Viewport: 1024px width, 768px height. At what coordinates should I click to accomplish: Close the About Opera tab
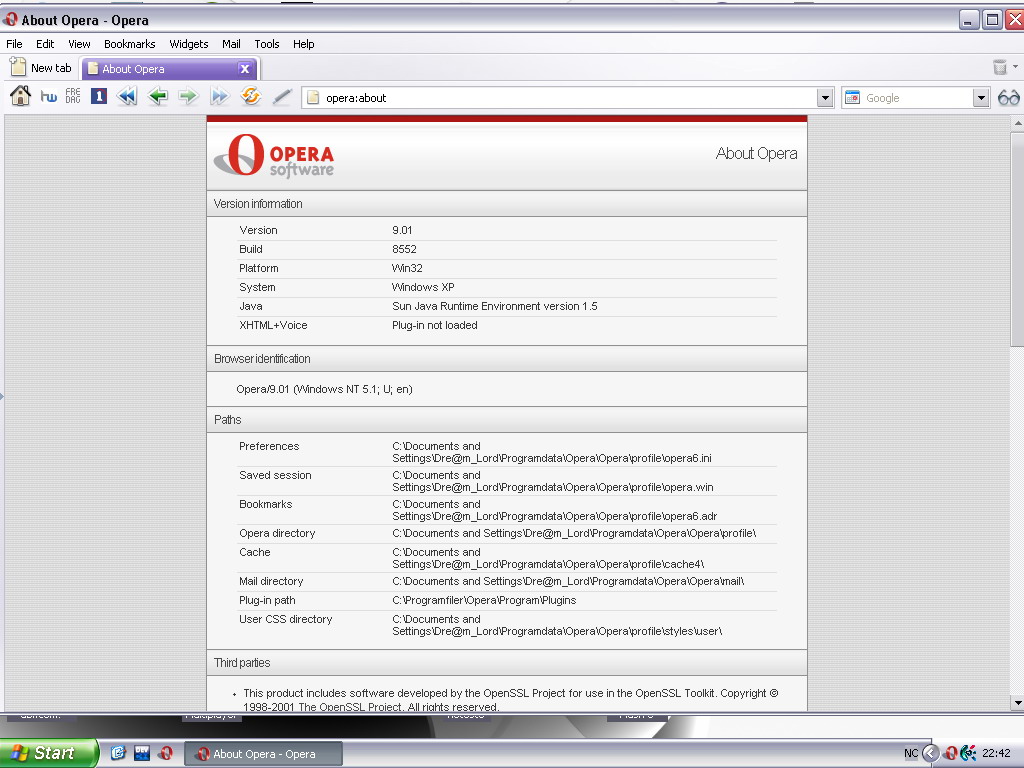pos(245,69)
